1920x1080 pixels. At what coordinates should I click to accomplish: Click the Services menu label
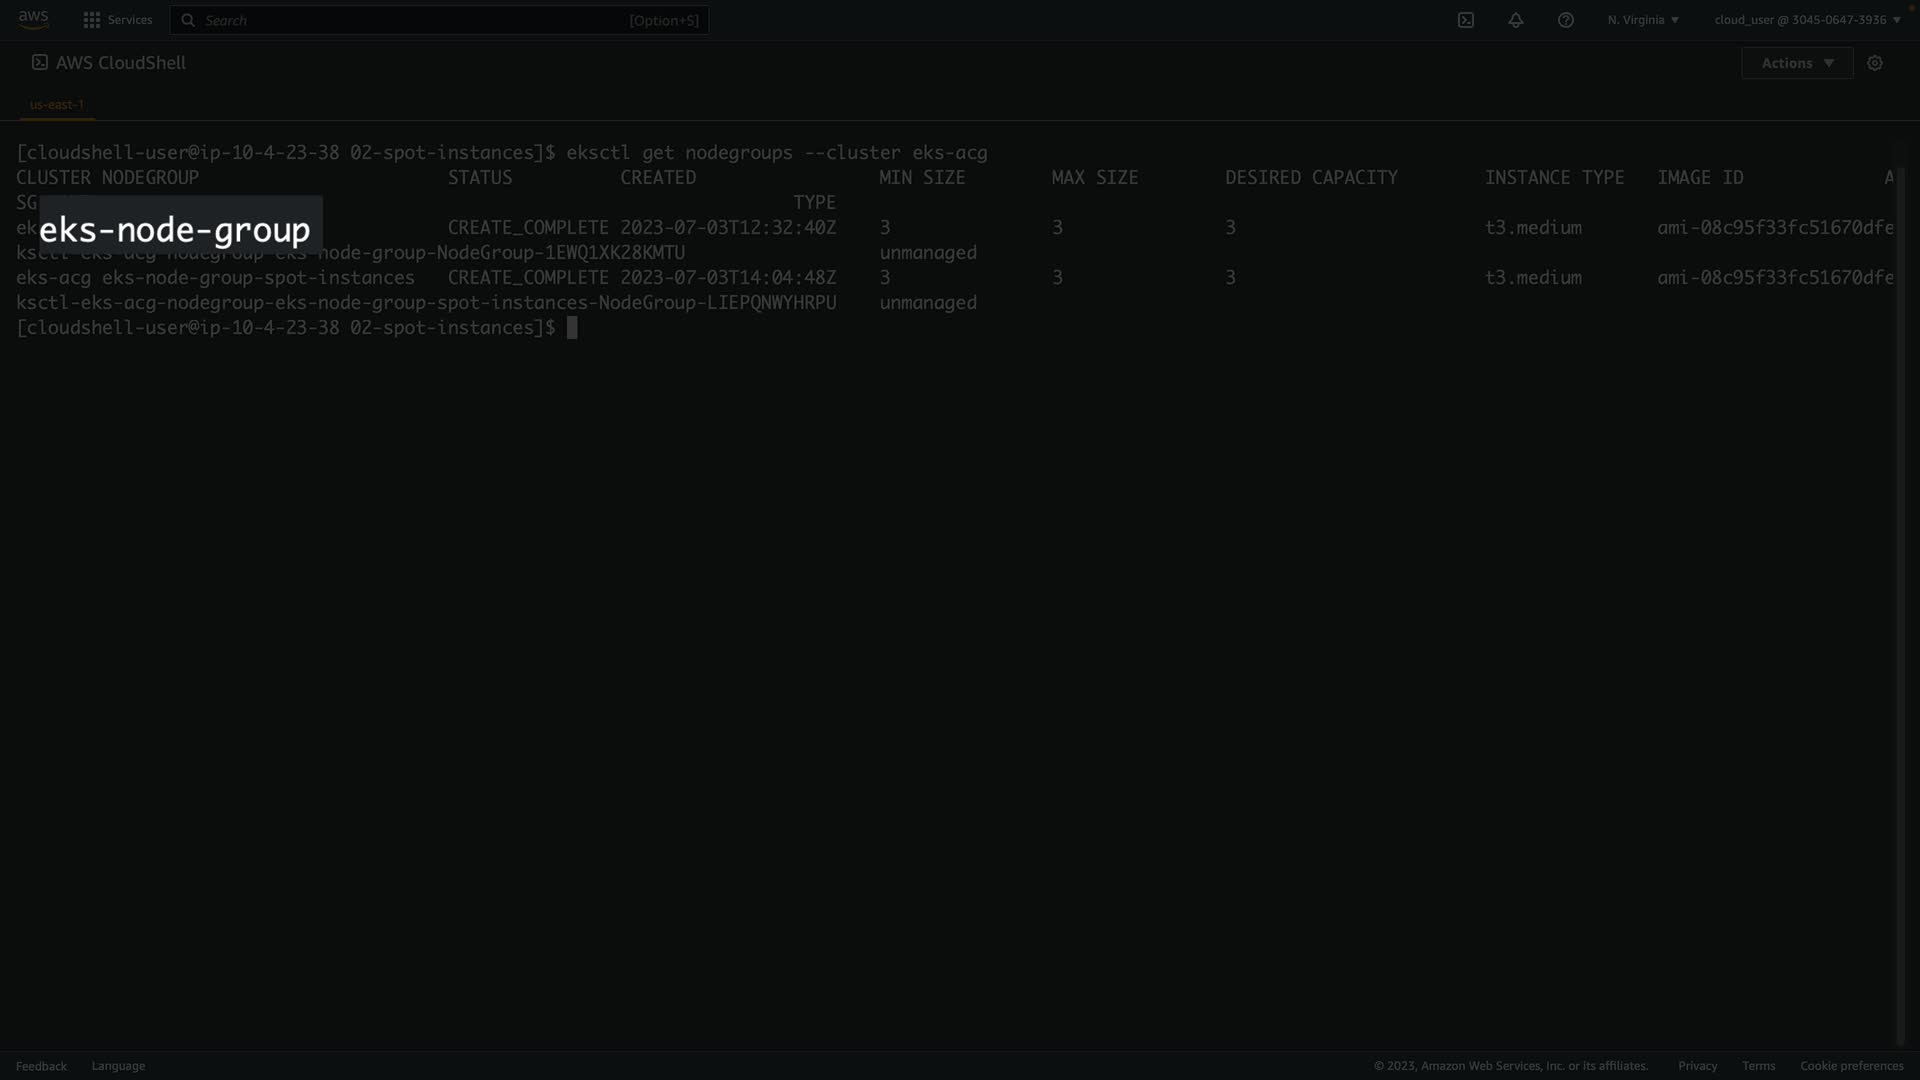[130, 20]
